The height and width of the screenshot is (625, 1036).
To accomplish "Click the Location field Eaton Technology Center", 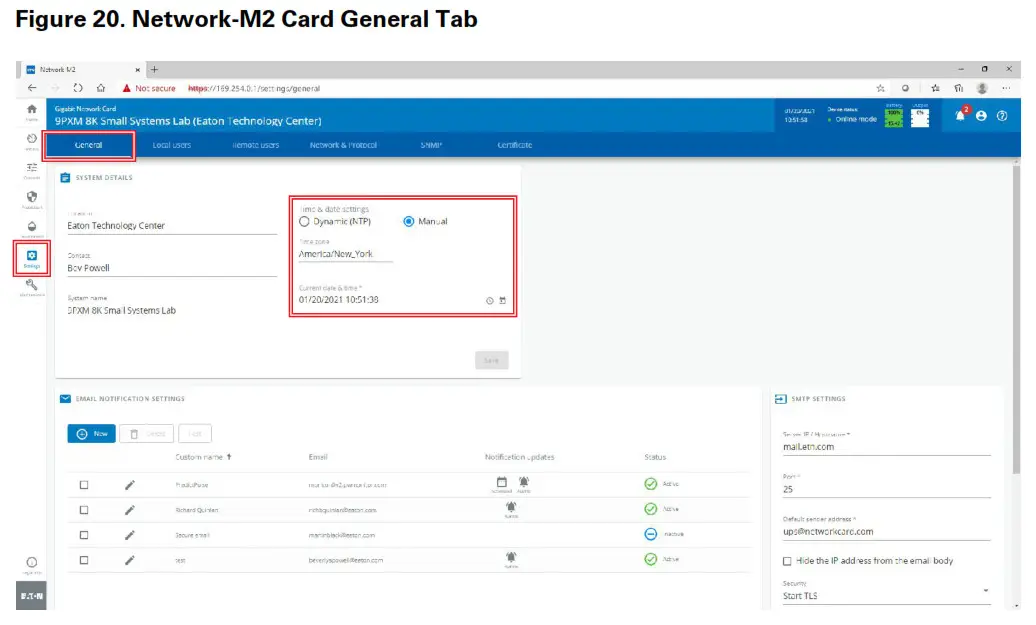I will [x=172, y=226].
